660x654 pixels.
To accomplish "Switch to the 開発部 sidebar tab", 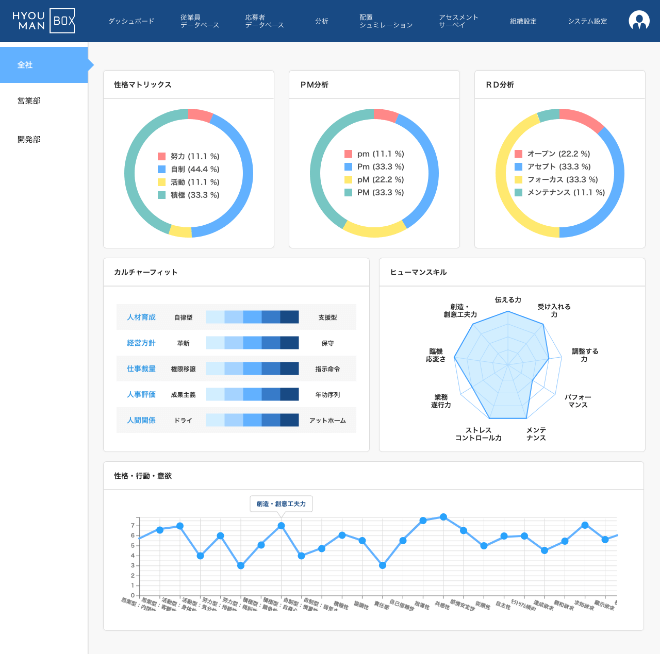I will point(29,139).
